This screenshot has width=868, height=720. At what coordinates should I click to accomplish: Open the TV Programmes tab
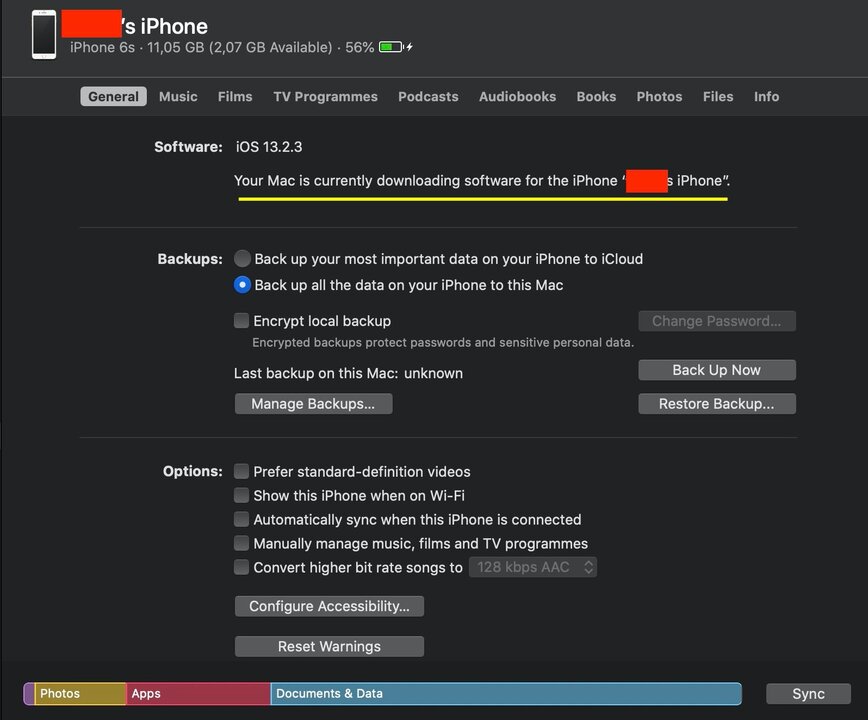tap(326, 96)
